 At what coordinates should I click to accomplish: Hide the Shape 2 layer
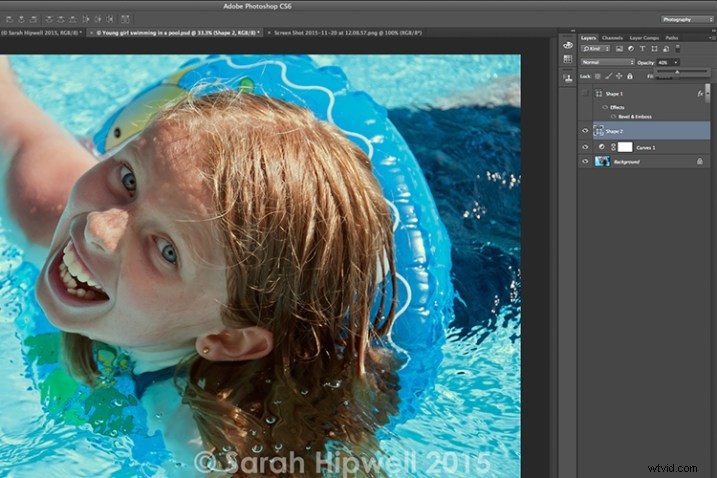coord(585,131)
